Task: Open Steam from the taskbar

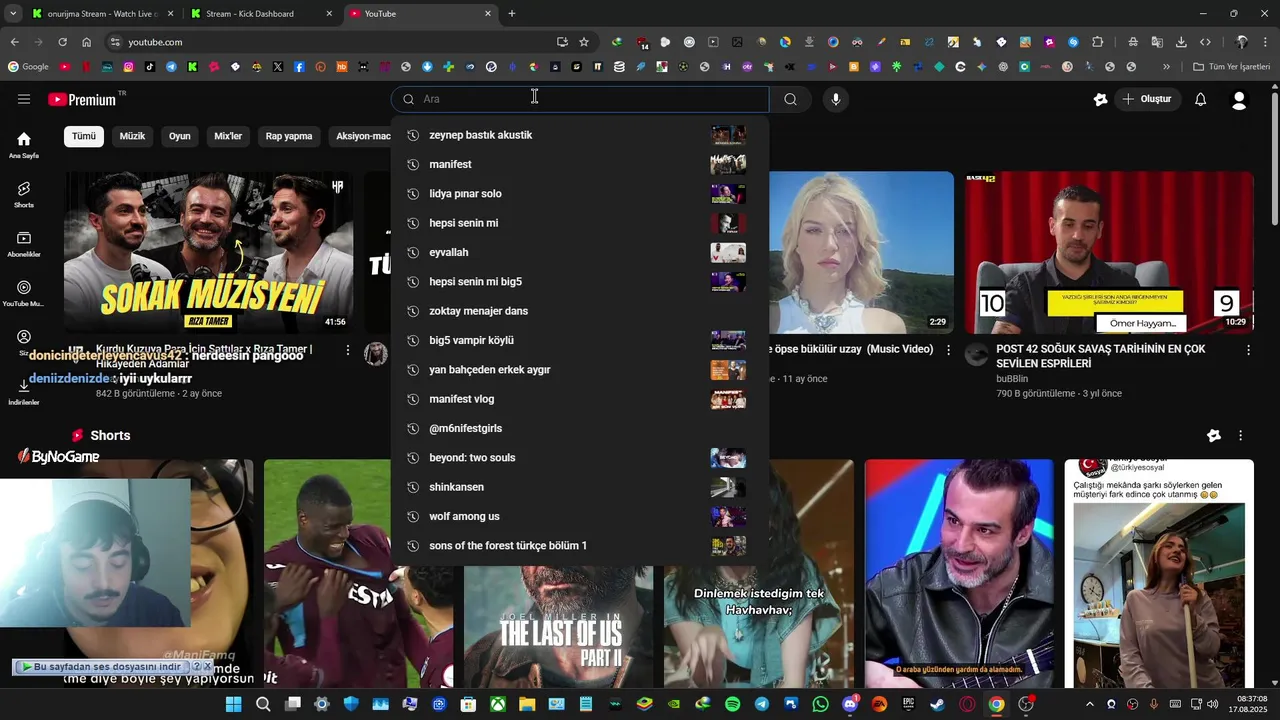Action: [x=938, y=704]
